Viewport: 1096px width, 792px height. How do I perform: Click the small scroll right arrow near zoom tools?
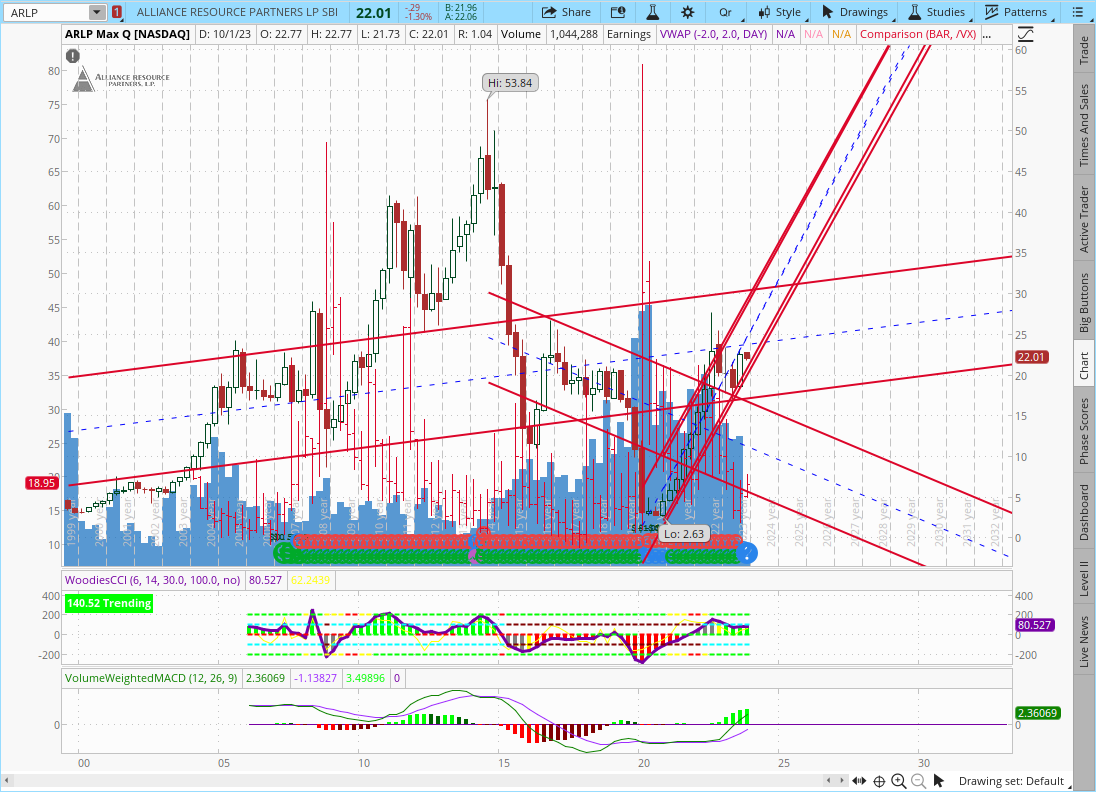[x=840, y=781]
